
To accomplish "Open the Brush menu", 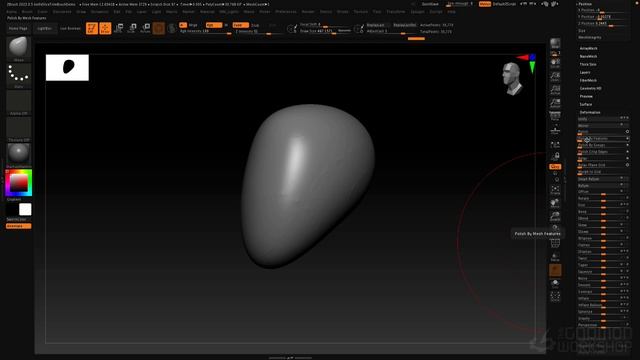I will click(x=27, y=12).
